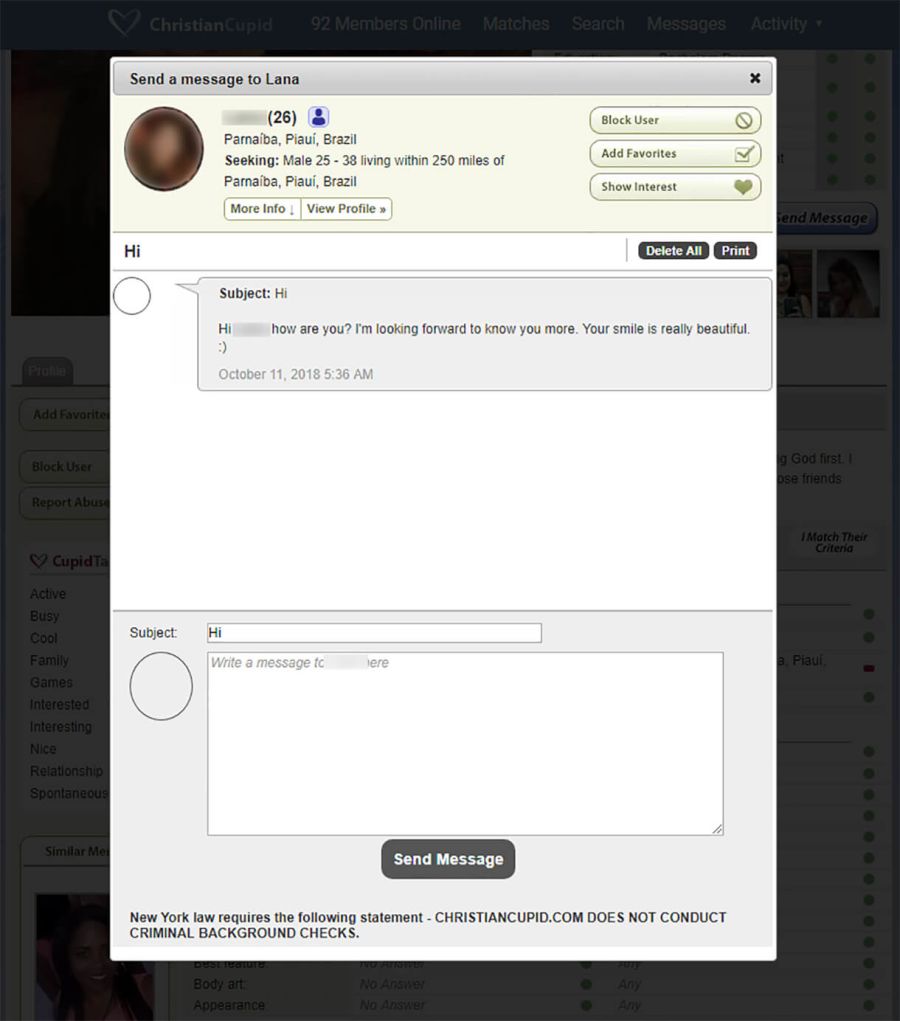Click the Report Abuse button in the sidebar
Viewport: 900px width, 1021px height.
[x=65, y=503]
